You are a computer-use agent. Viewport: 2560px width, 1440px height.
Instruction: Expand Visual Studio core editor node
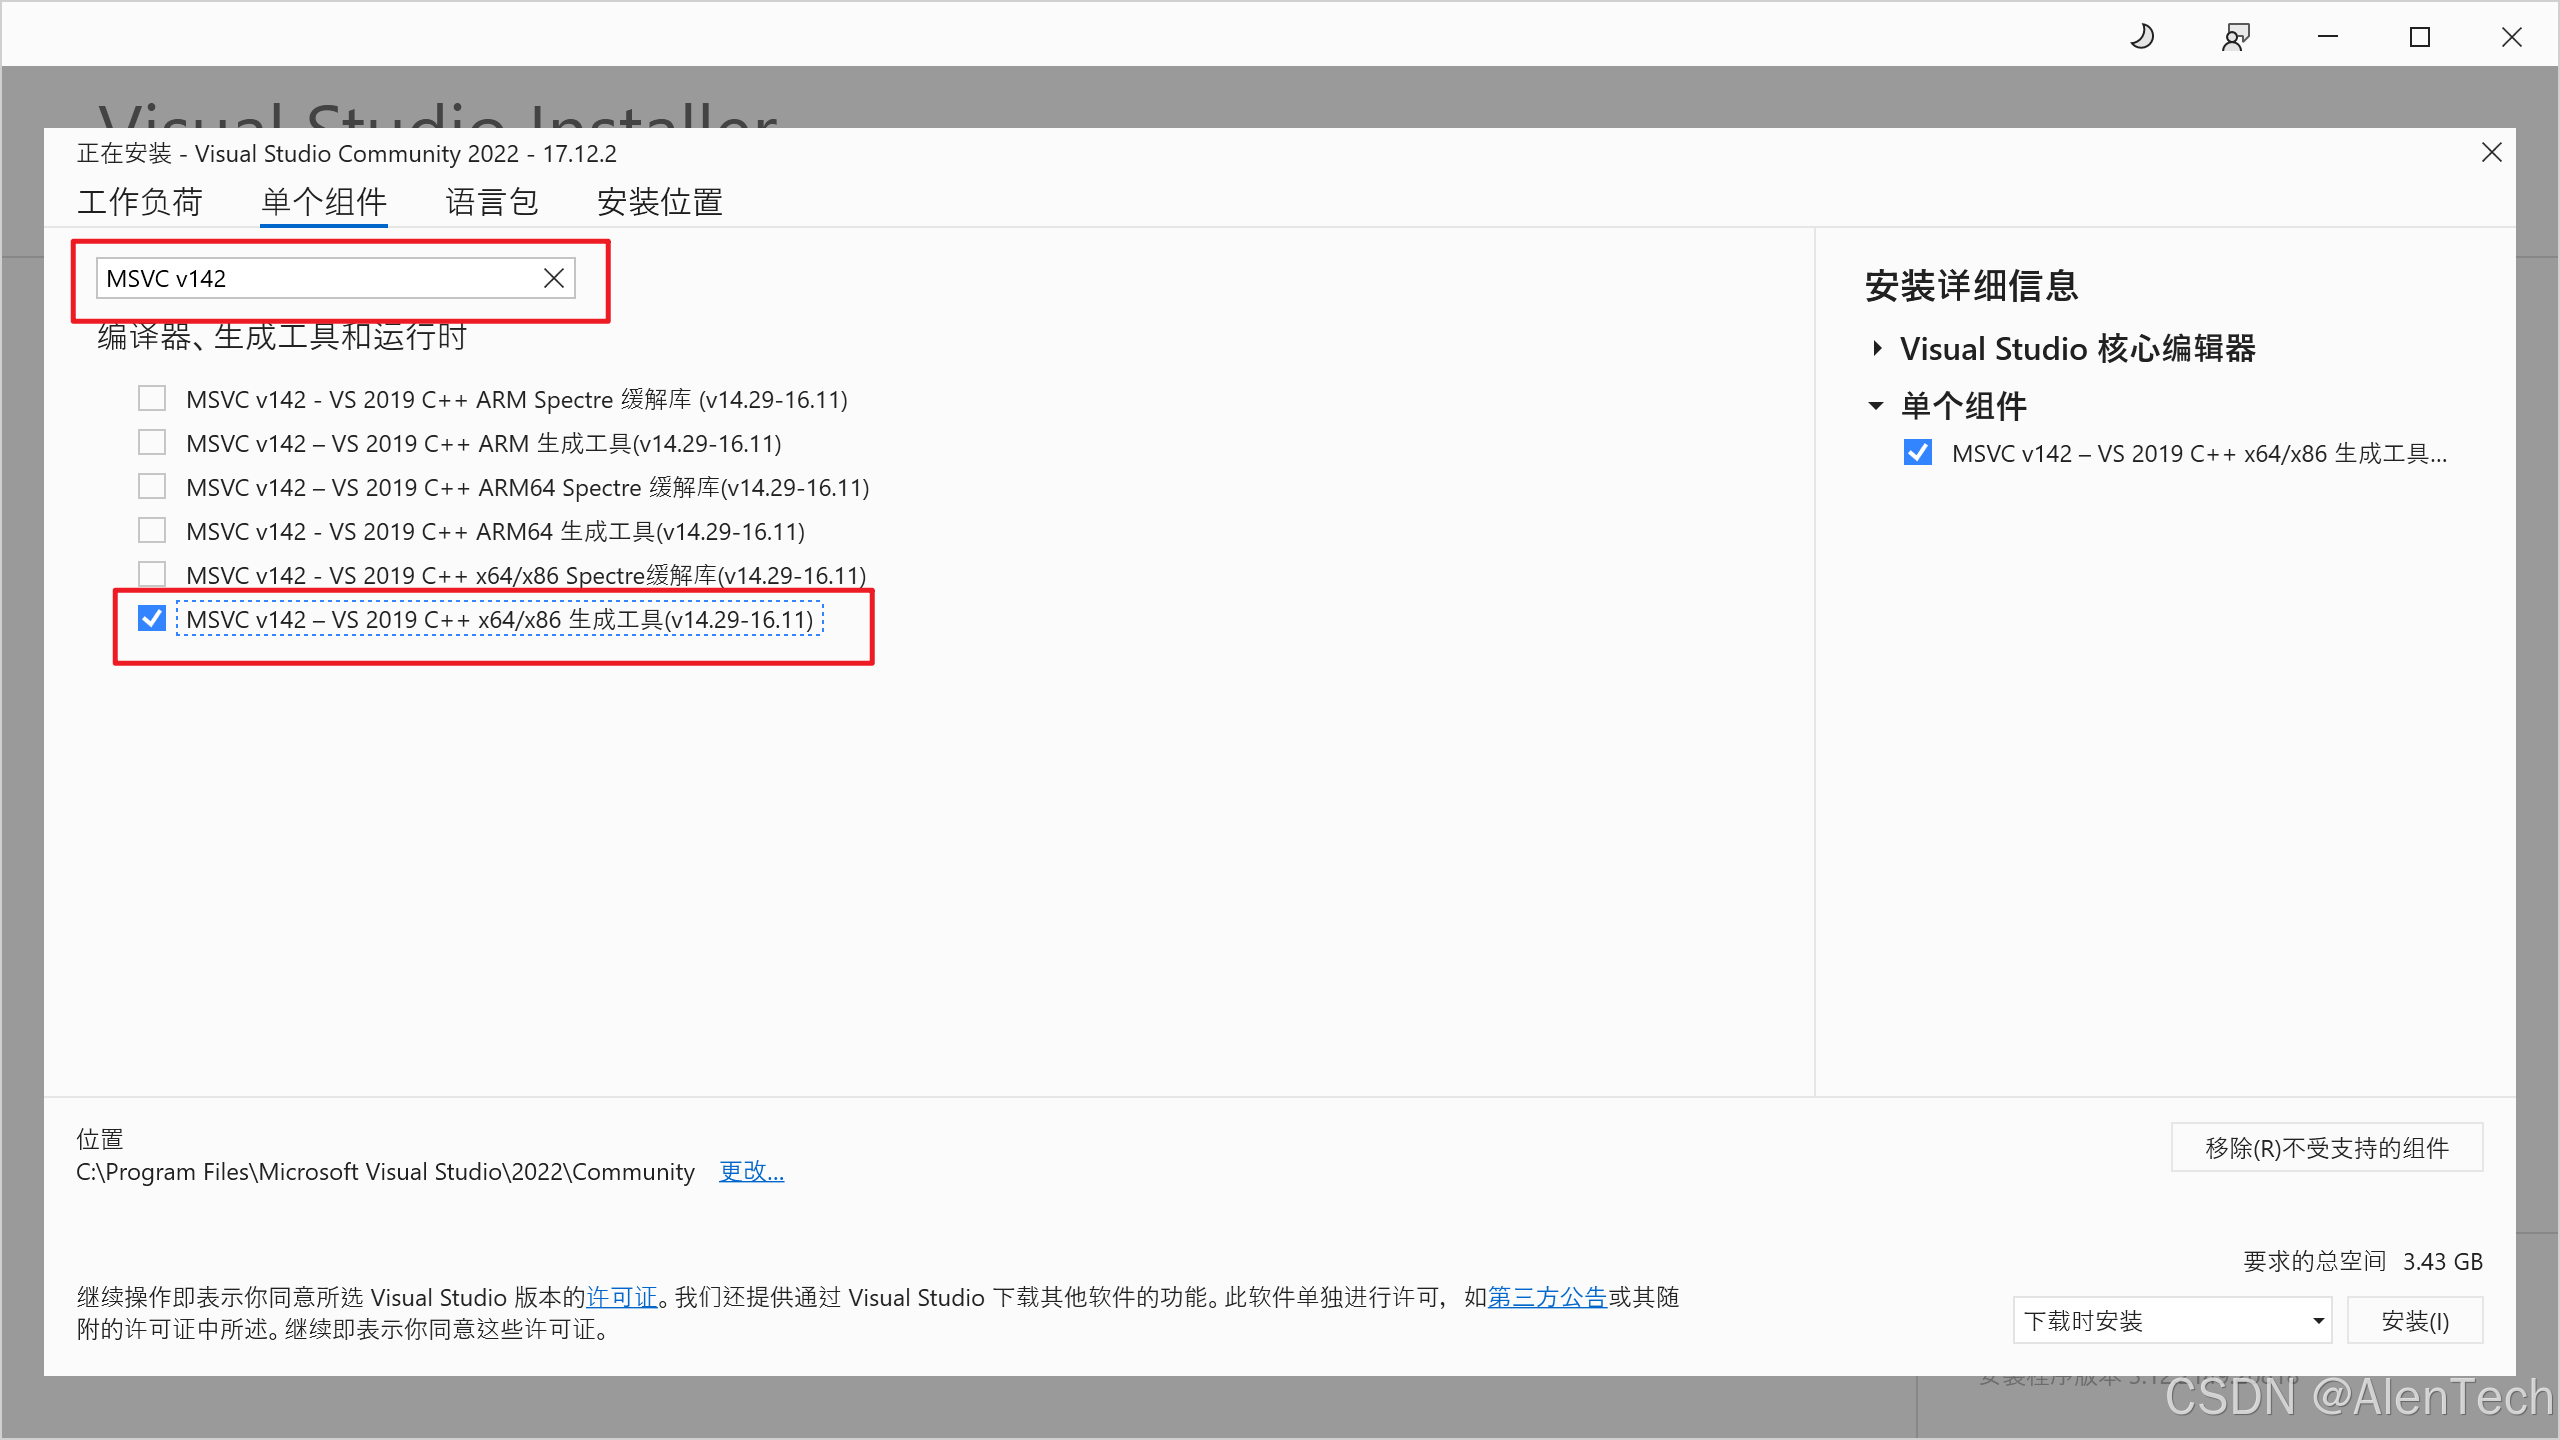1877,349
